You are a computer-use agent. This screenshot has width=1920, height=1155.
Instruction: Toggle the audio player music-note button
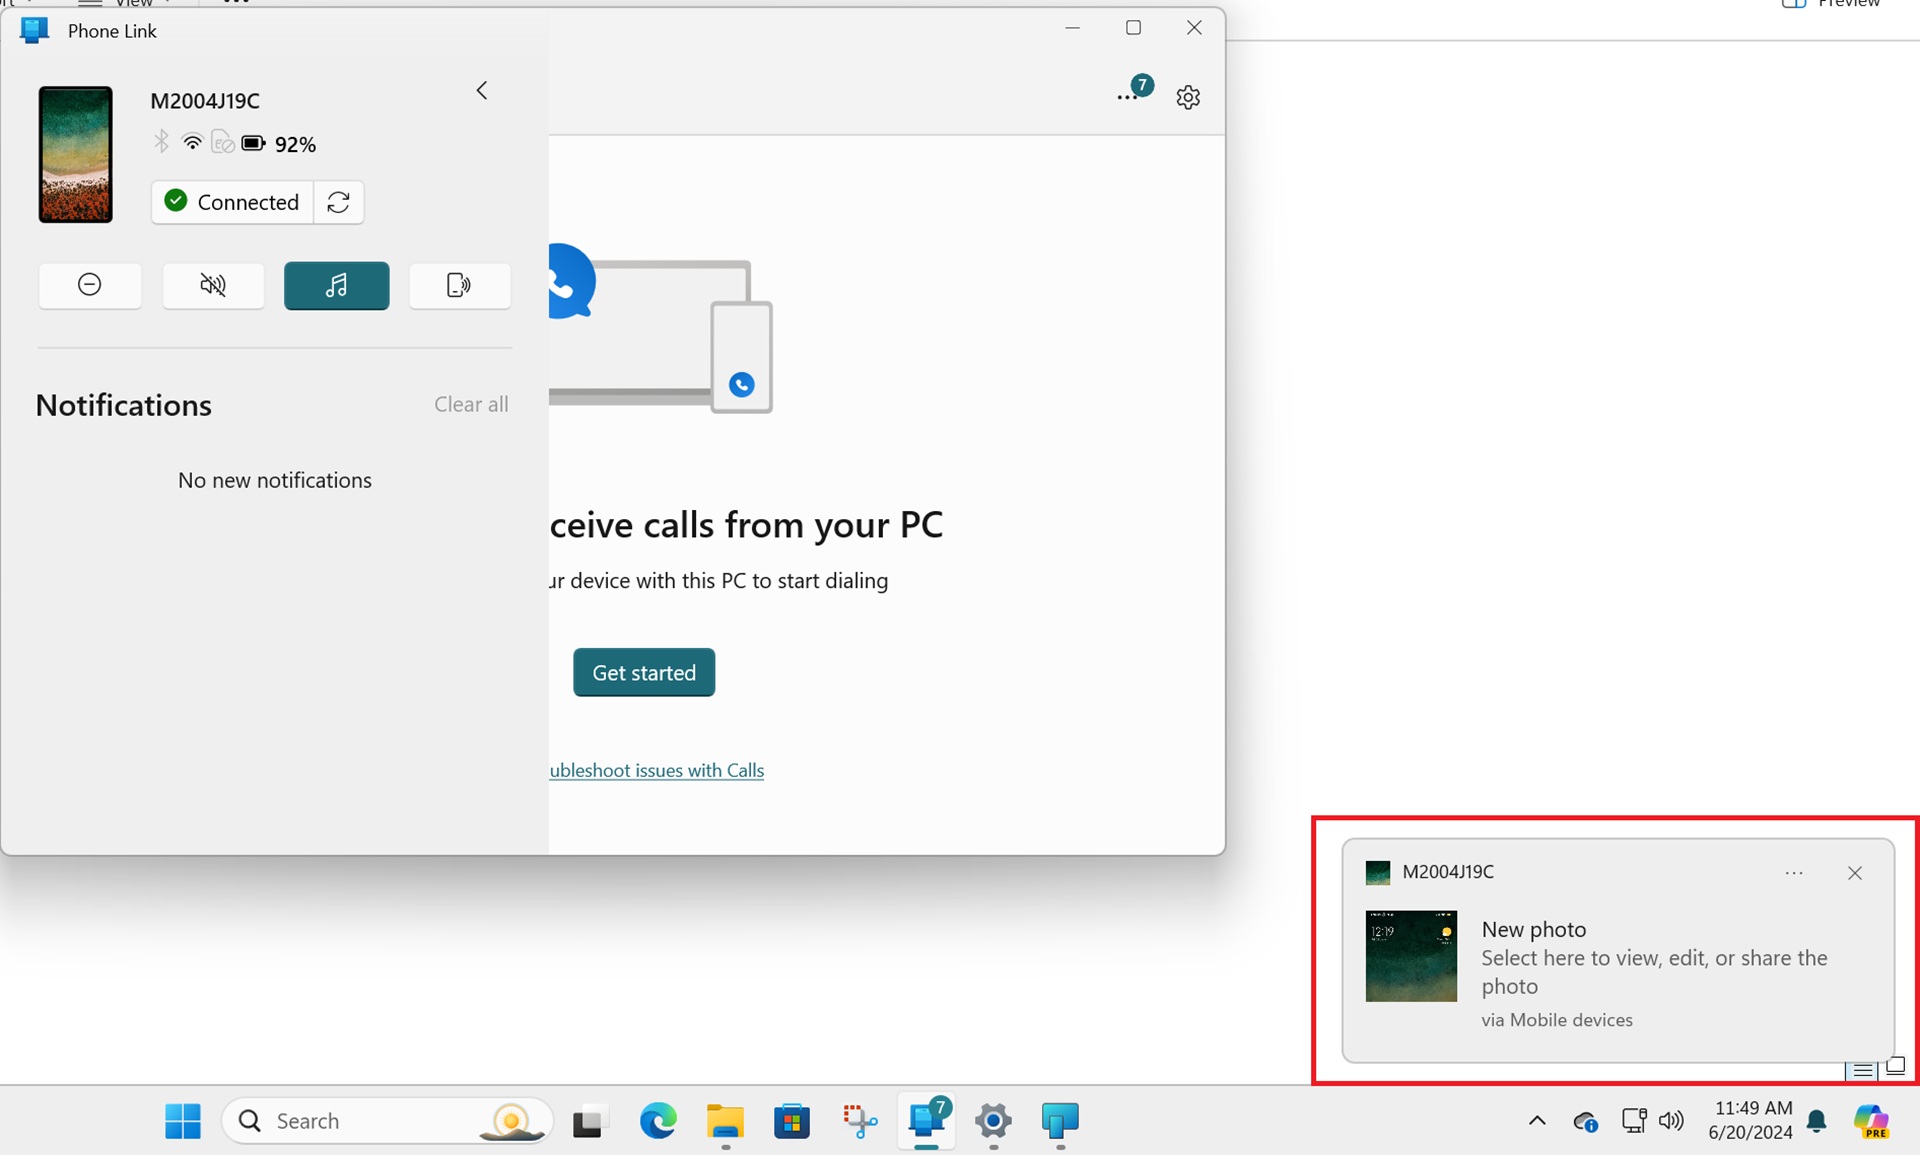[337, 285]
